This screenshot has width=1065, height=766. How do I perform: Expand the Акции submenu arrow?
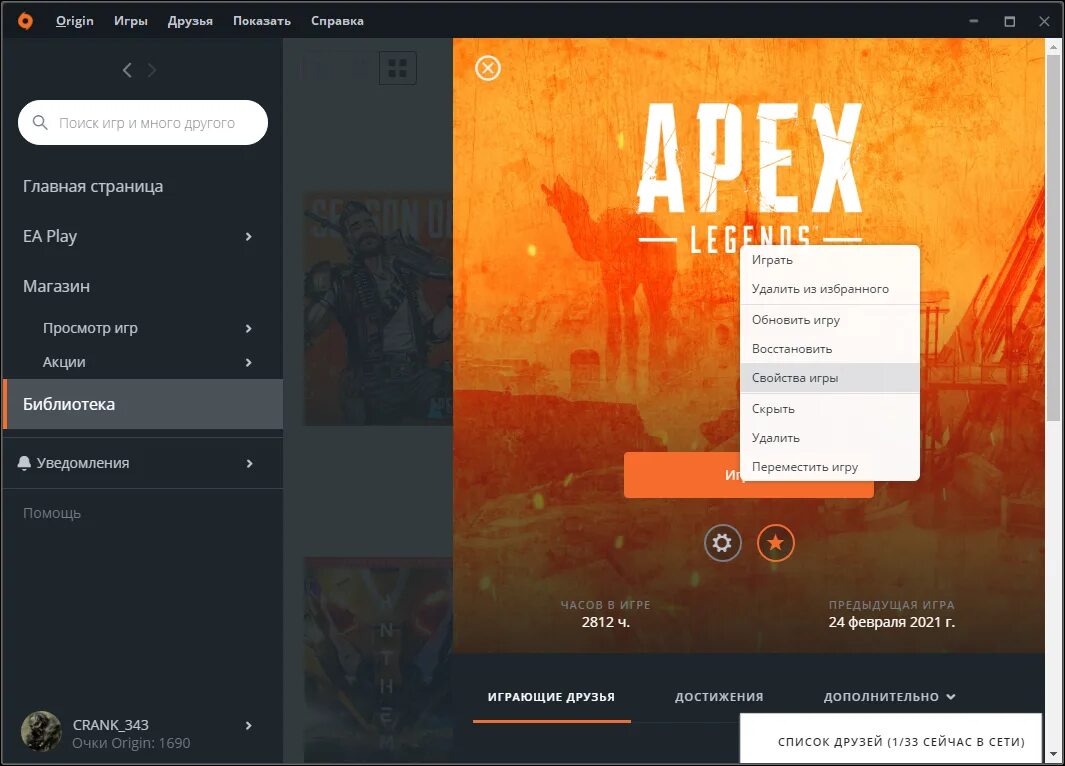point(249,363)
